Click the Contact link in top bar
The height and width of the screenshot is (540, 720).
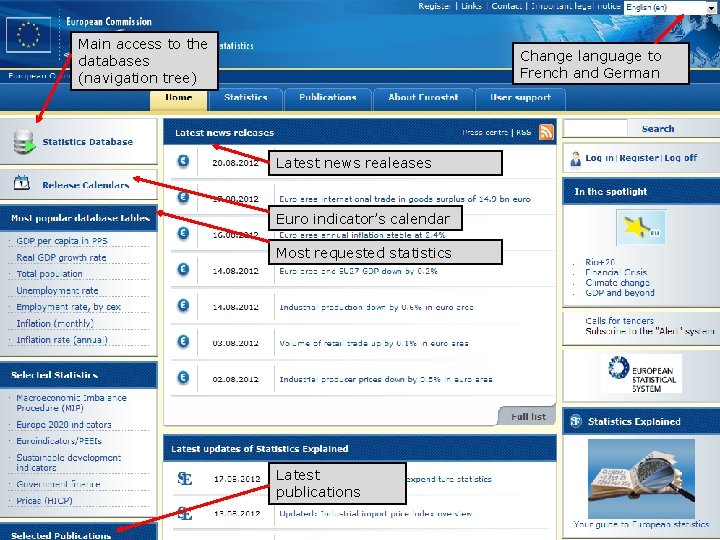pos(506,6)
